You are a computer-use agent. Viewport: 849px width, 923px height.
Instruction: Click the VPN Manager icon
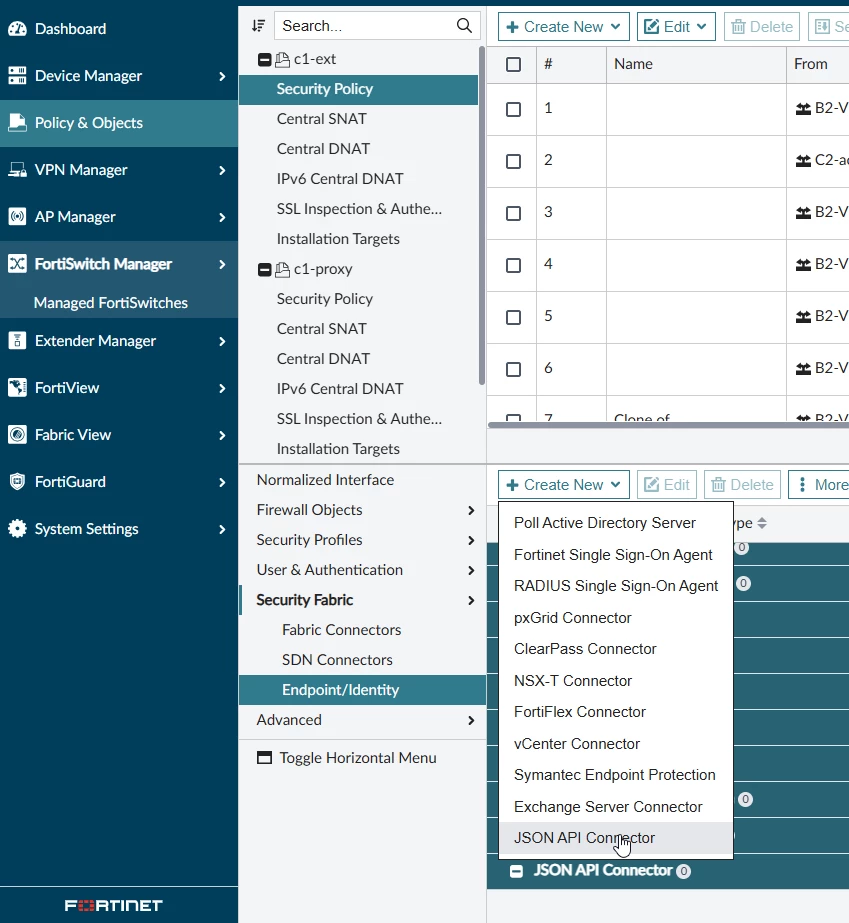coord(17,170)
